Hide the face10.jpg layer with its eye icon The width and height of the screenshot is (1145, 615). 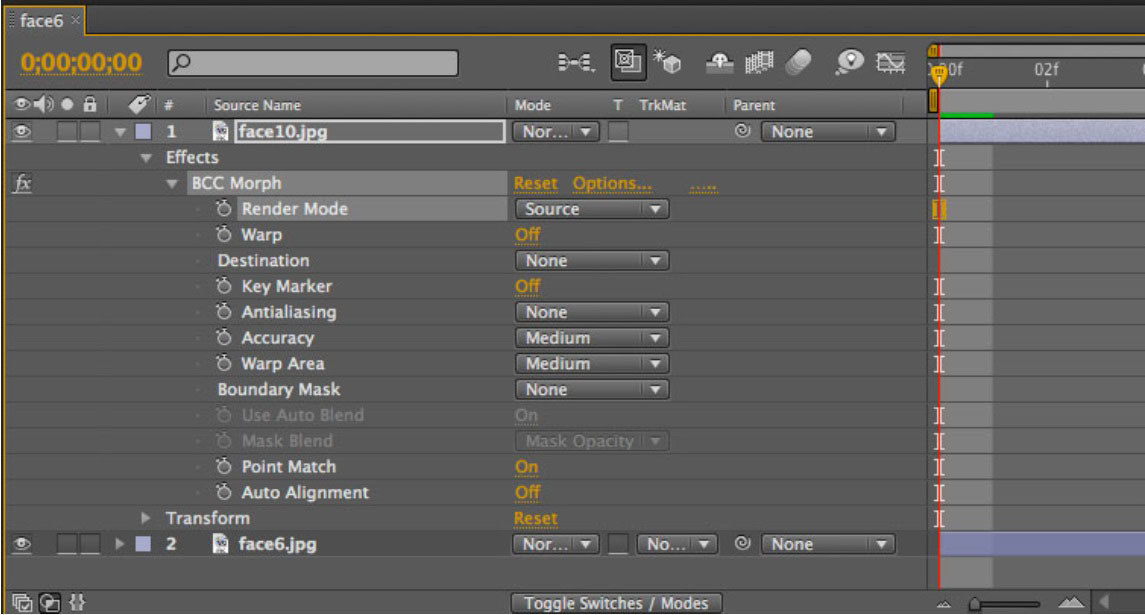[19, 131]
